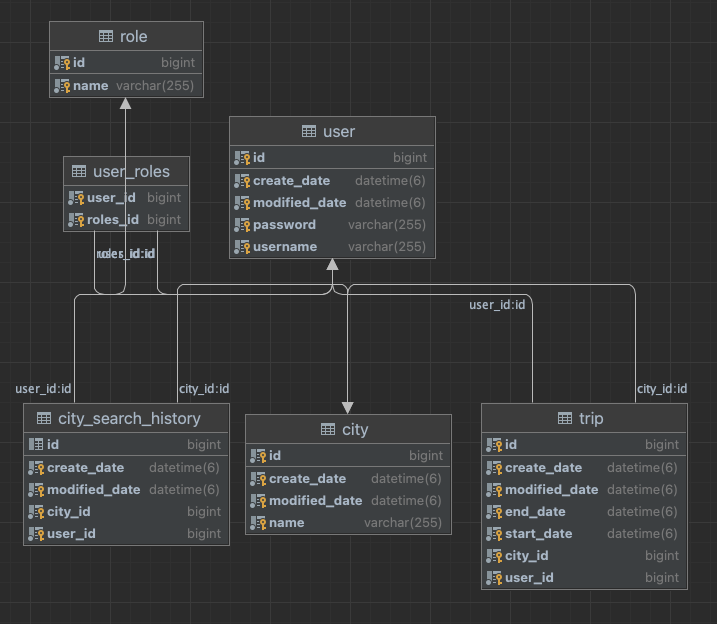Click key icon next to user_roles user_id
Screen dimensions: 717x624
76,198
